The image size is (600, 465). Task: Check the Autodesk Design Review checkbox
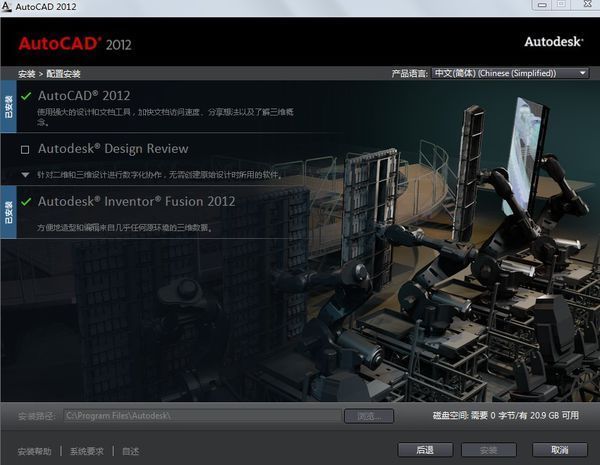point(25,149)
